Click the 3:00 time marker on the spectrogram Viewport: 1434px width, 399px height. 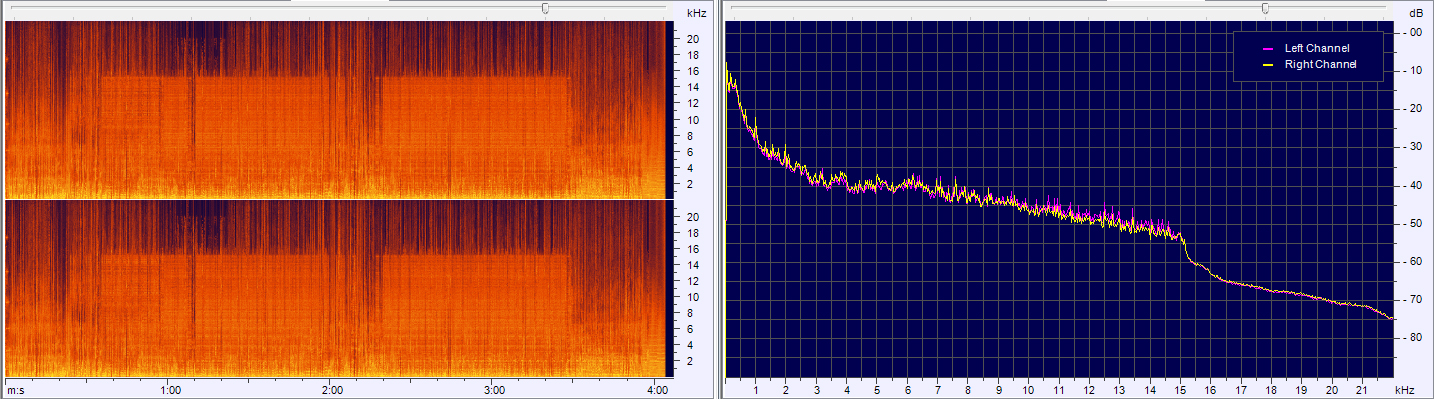[x=494, y=389]
